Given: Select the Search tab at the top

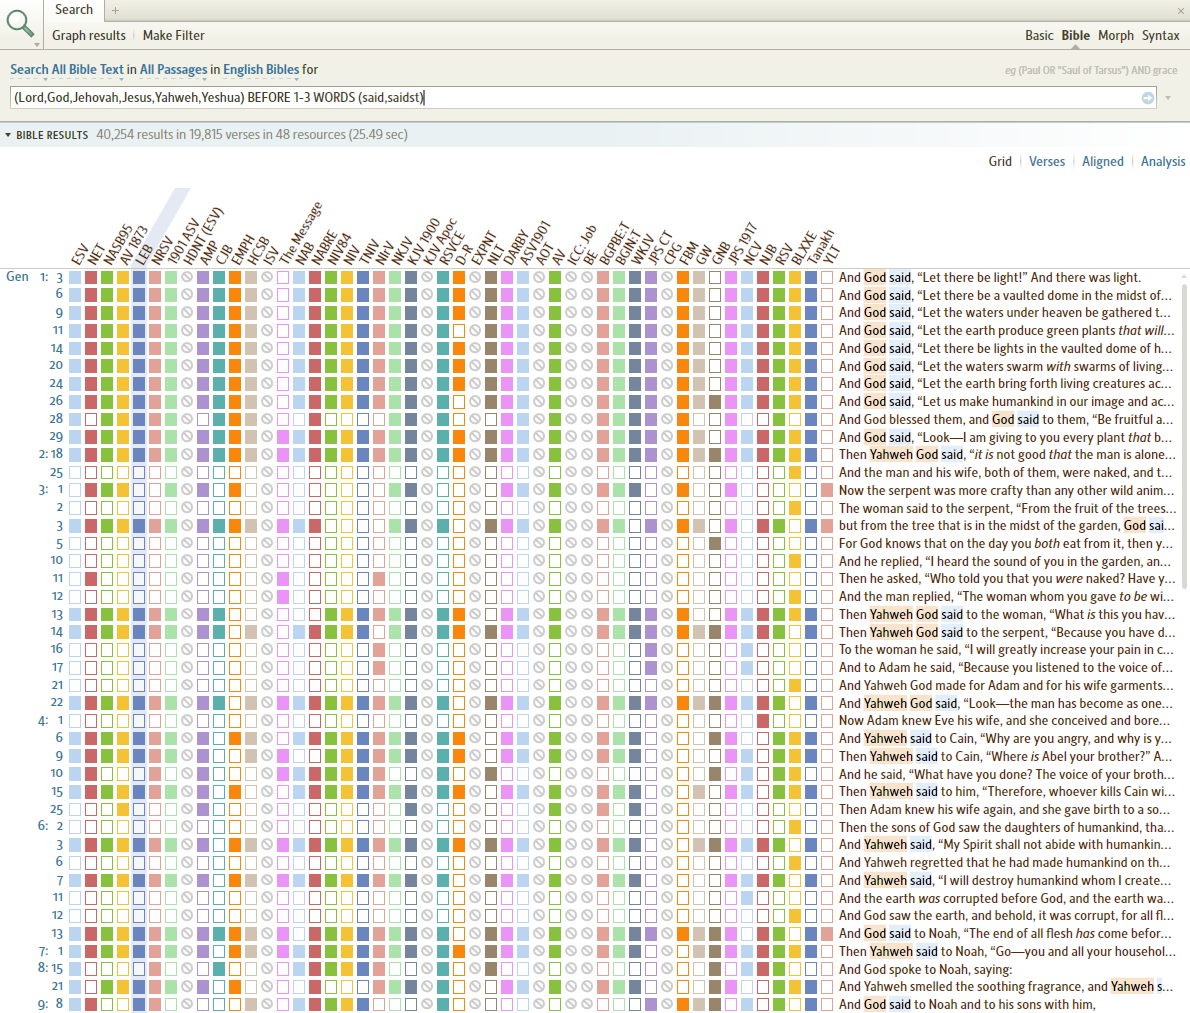Looking at the screenshot, I should 74,10.
